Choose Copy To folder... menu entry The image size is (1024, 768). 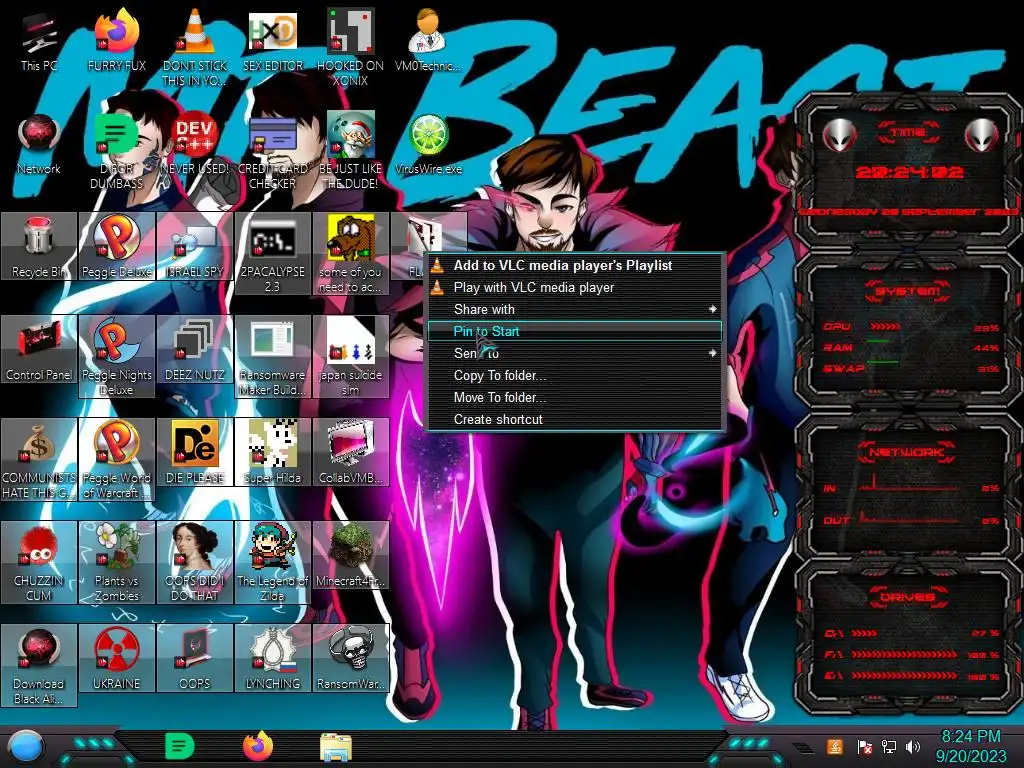click(x=575, y=376)
